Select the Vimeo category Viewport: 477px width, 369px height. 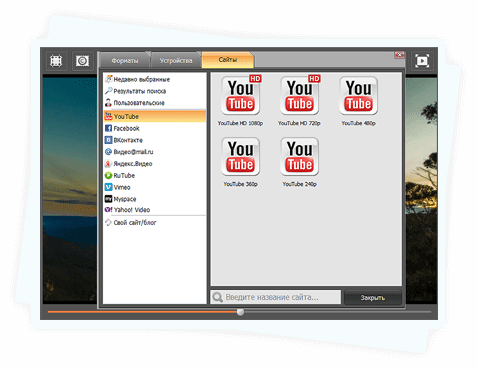click(x=155, y=187)
